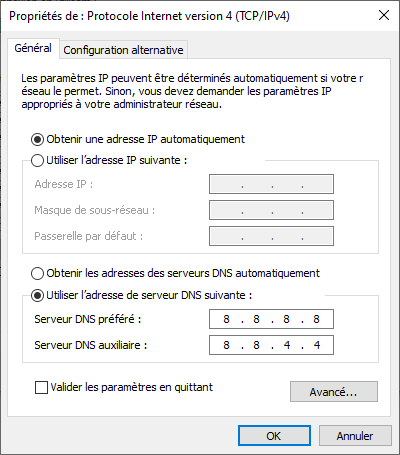Image resolution: width=400 pixels, height=455 pixels.
Task: Switch to Configuration alternative tab
Action: pos(123,50)
